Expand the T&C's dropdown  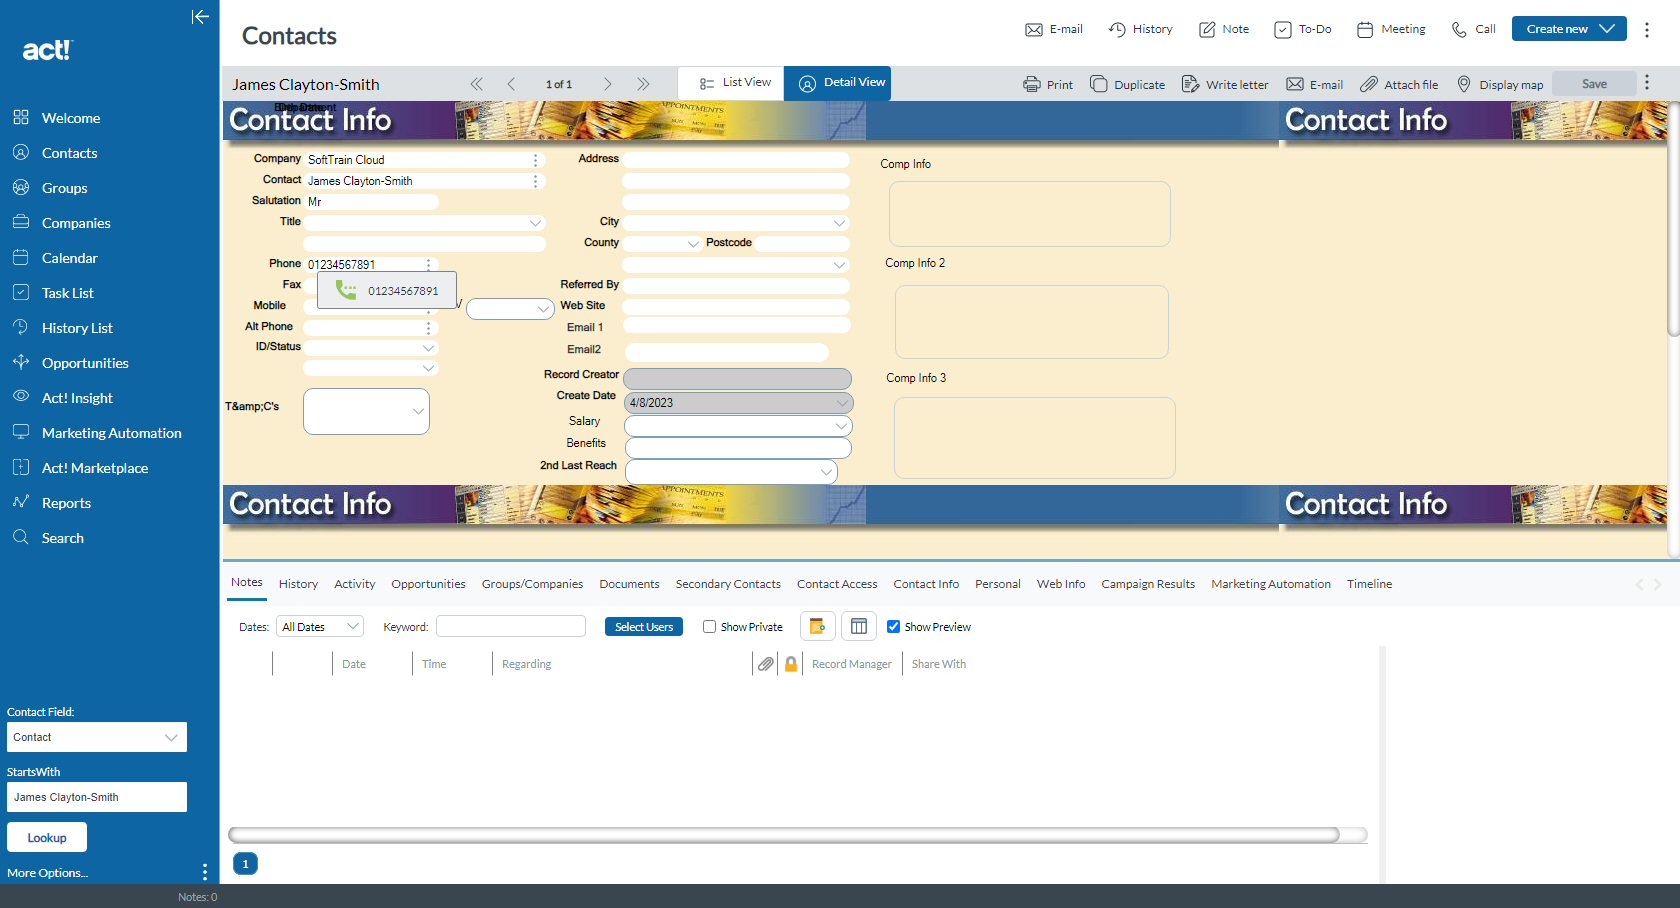pyautogui.click(x=418, y=411)
